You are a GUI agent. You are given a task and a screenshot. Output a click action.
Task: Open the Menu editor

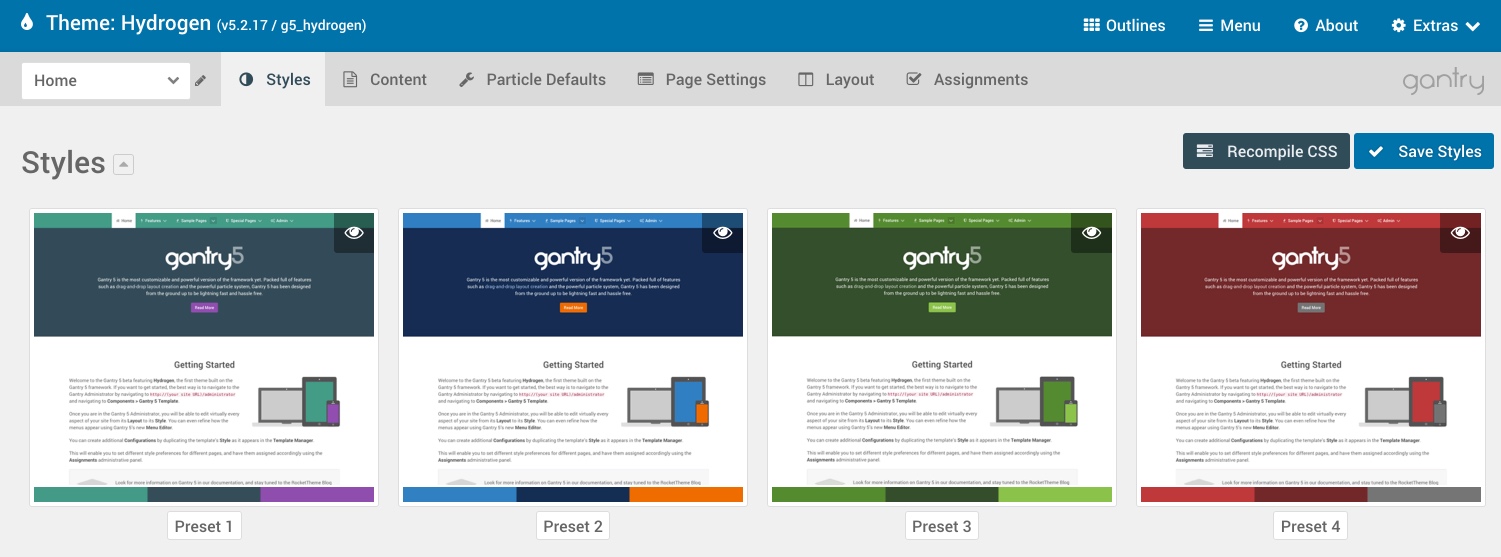[1229, 26]
